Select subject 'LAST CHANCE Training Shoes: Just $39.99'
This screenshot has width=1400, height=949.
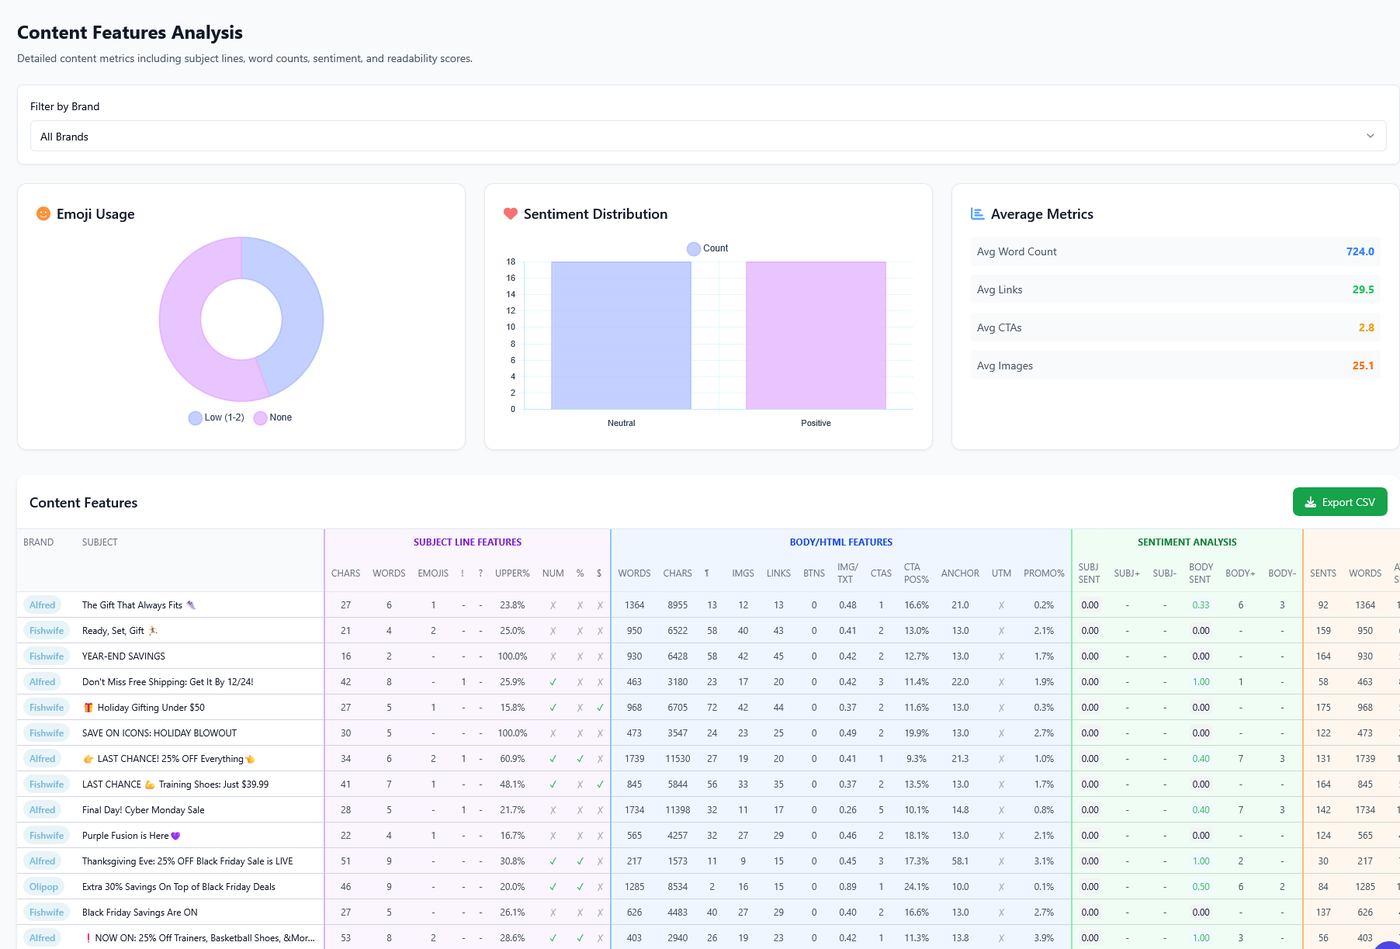[x=175, y=784]
